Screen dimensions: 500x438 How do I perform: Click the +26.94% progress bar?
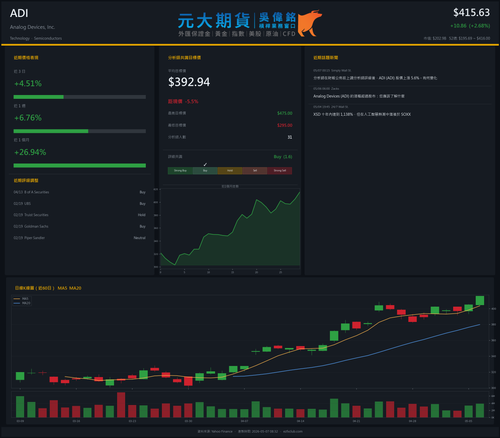pos(80,166)
